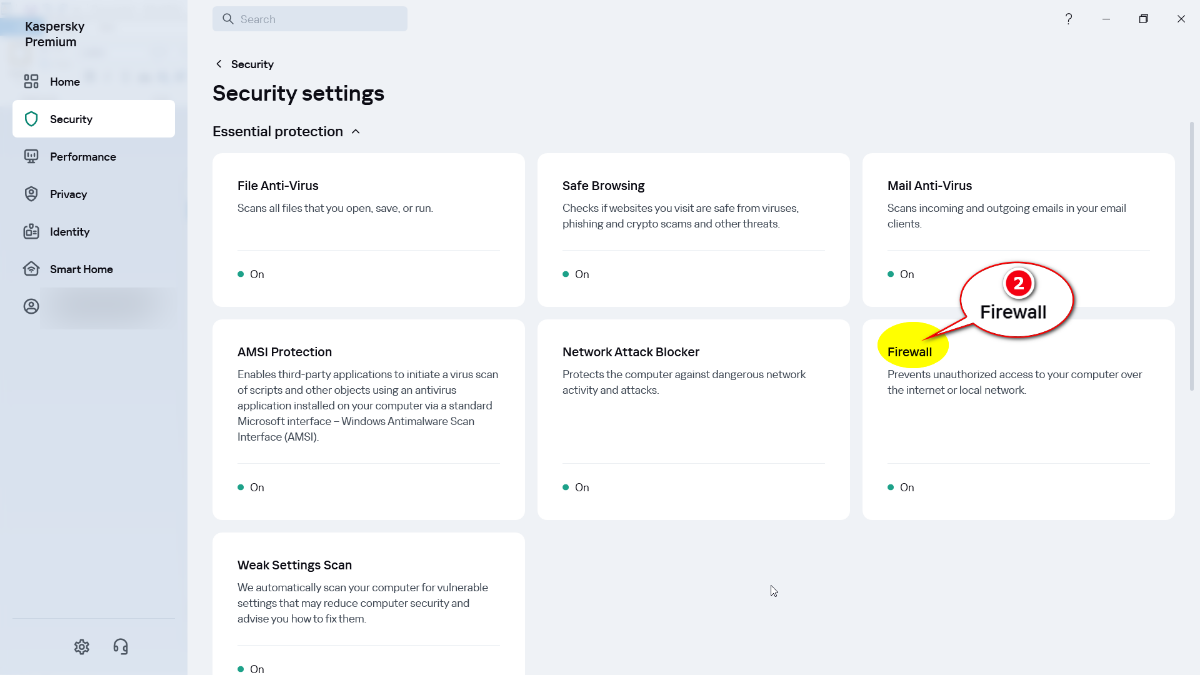Click the On status of Weak Settings Scan
Screen dimensions: 1200x675
251,669
